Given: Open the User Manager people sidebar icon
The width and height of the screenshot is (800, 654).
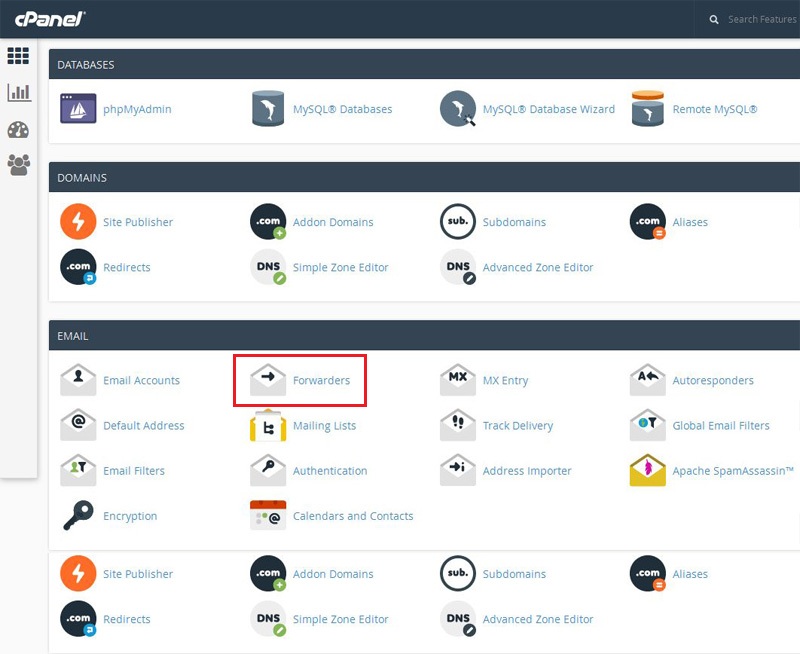Looking at the screenshot, I should [19, 165].
